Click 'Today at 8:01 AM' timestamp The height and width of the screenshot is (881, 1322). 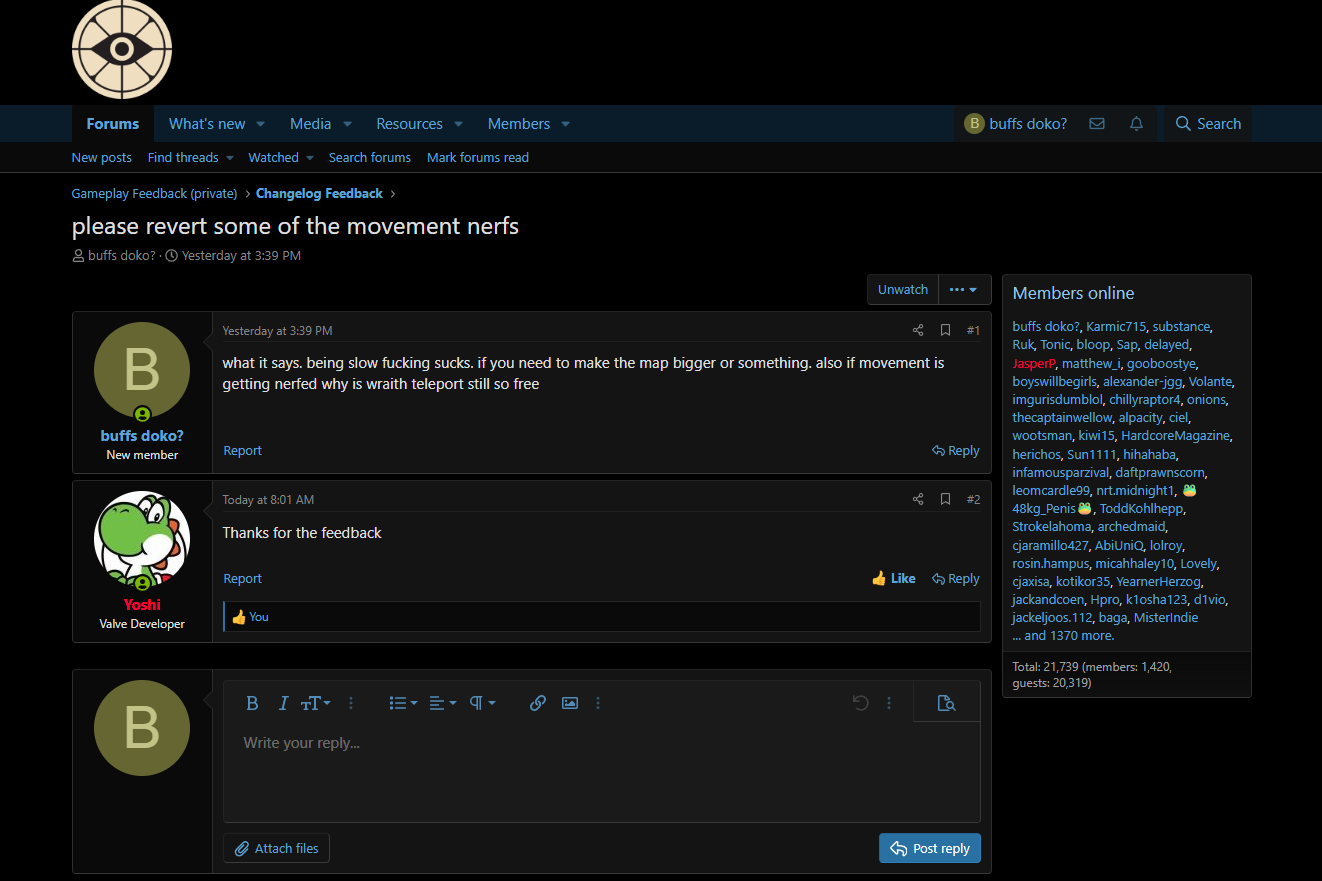click(x=268, y=499)
